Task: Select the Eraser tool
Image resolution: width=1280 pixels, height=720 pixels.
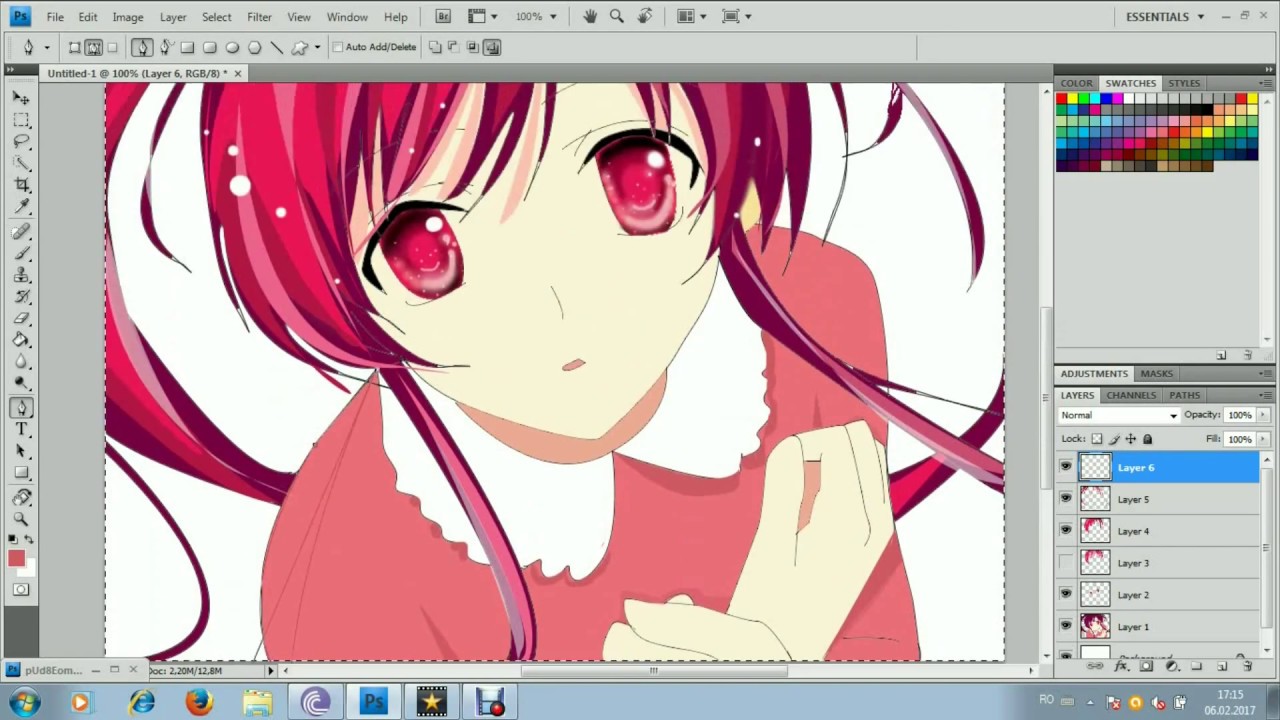Action: tap(21, 320)
